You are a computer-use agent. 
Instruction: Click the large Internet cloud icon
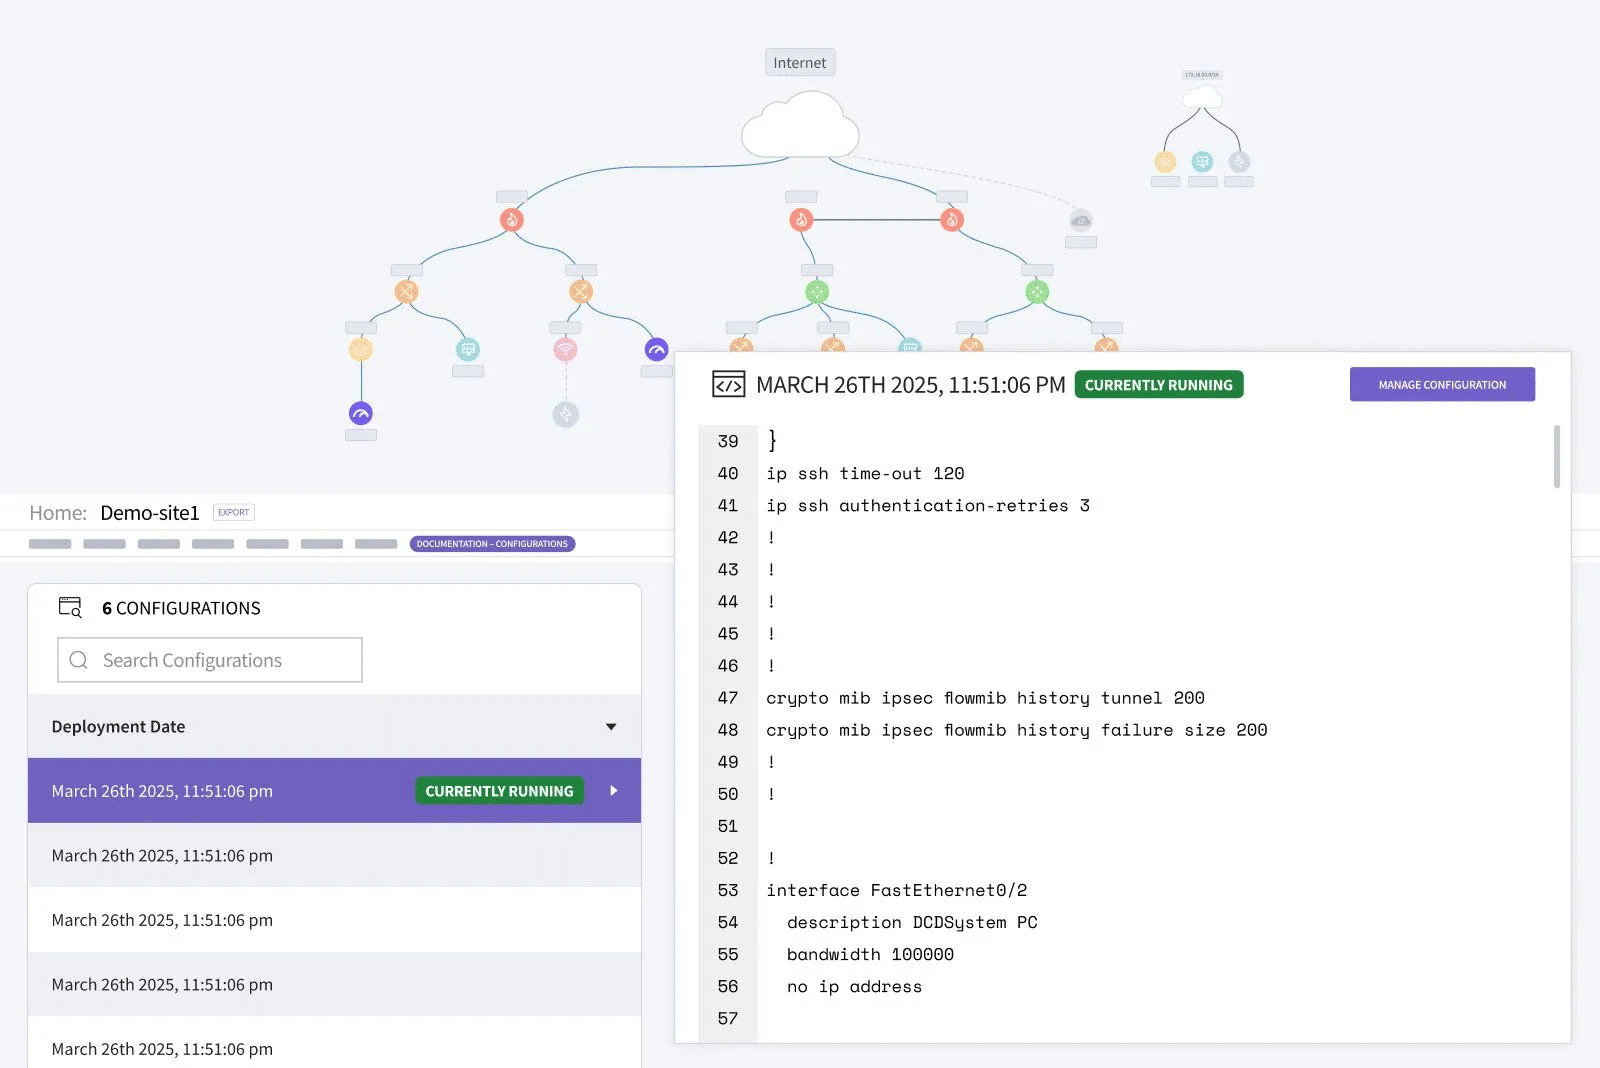pos(800,124)
